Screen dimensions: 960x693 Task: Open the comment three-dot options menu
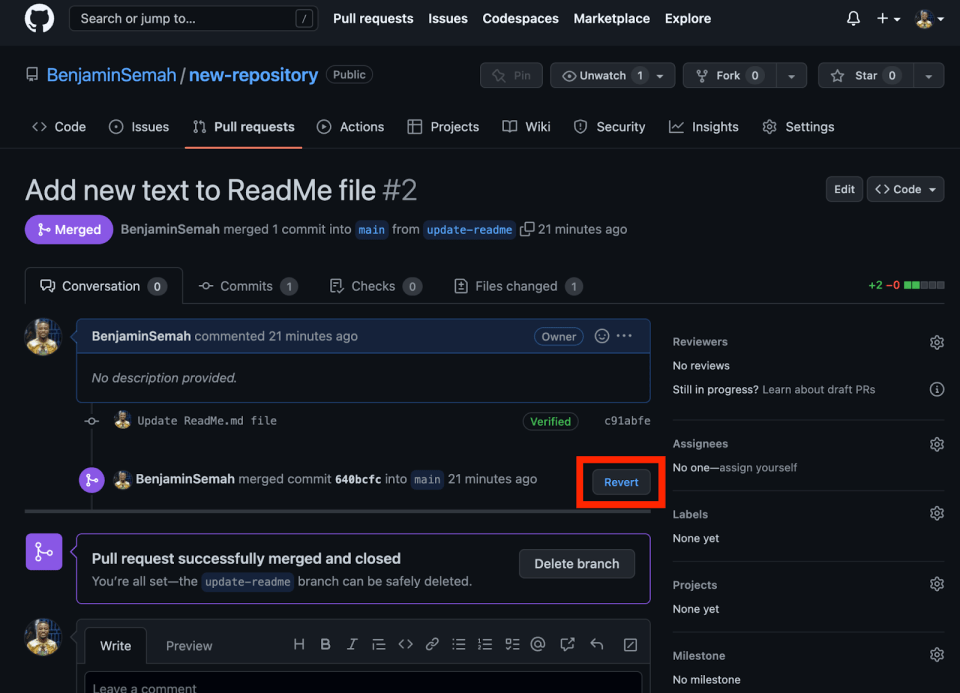[x=624, y=335]
